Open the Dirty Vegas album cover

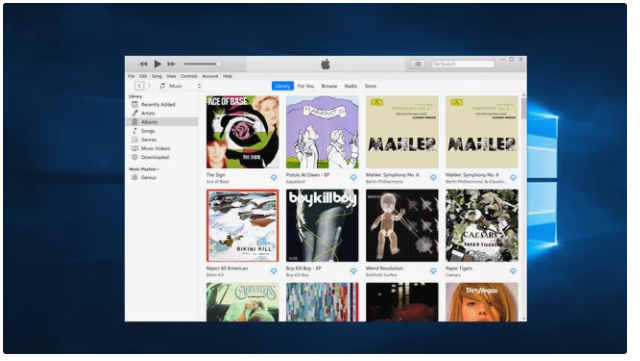coord(482,302)
